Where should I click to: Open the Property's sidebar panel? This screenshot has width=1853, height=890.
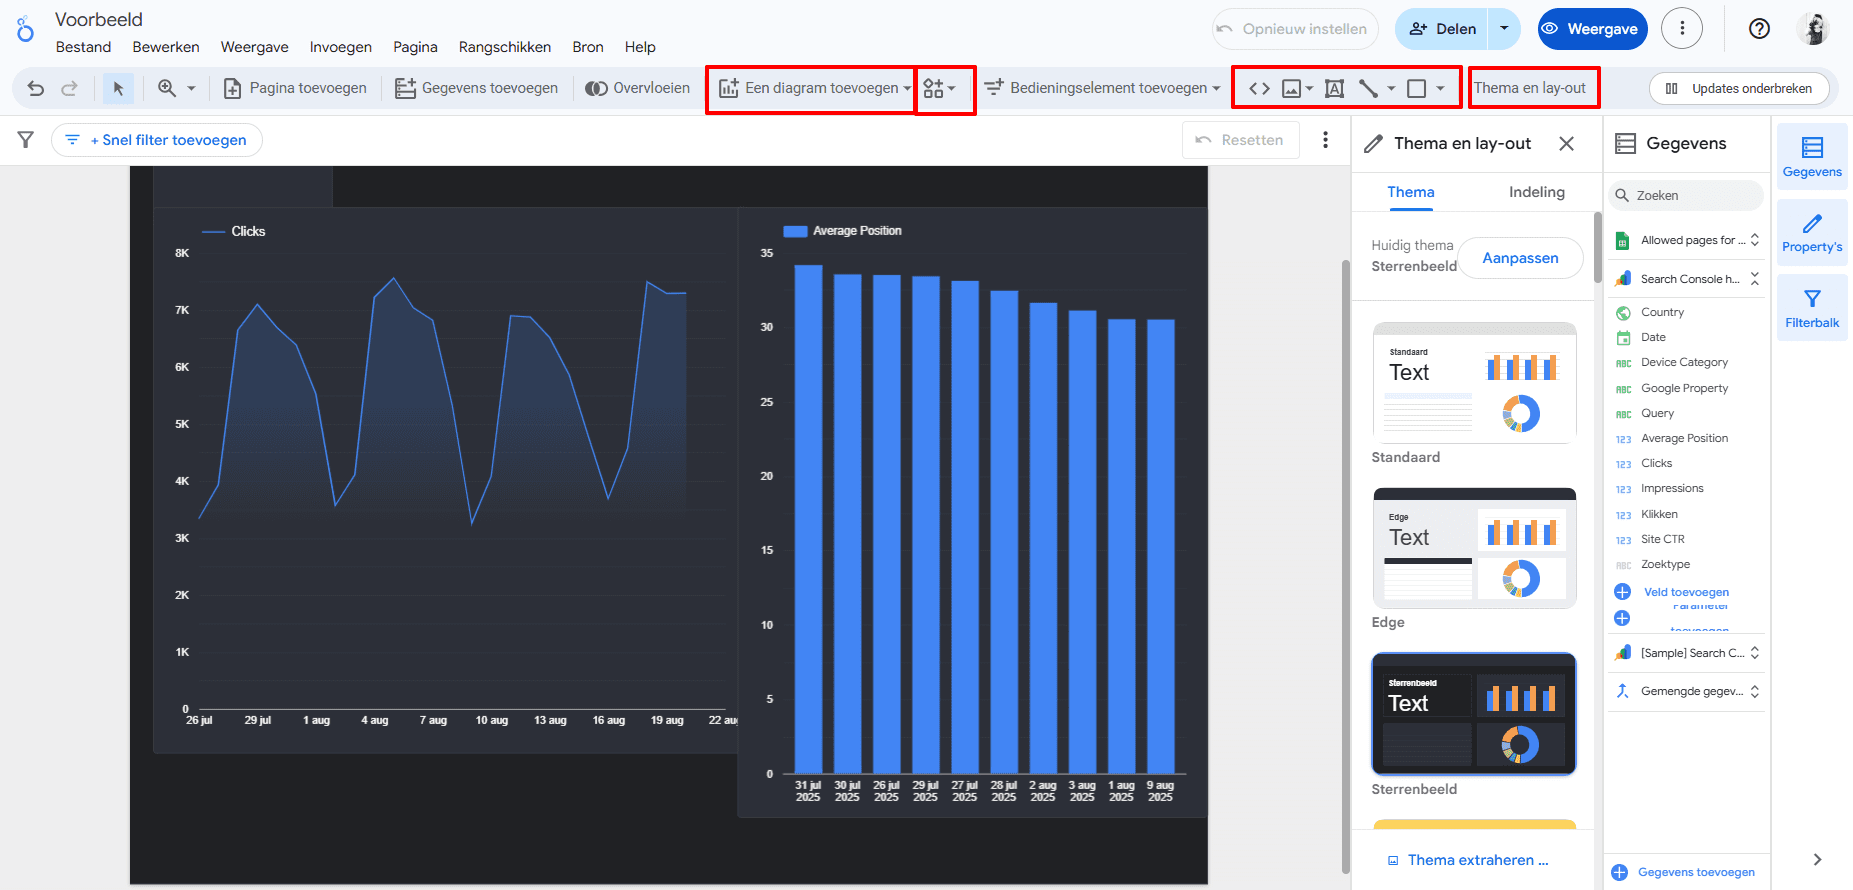(1812, 232)
